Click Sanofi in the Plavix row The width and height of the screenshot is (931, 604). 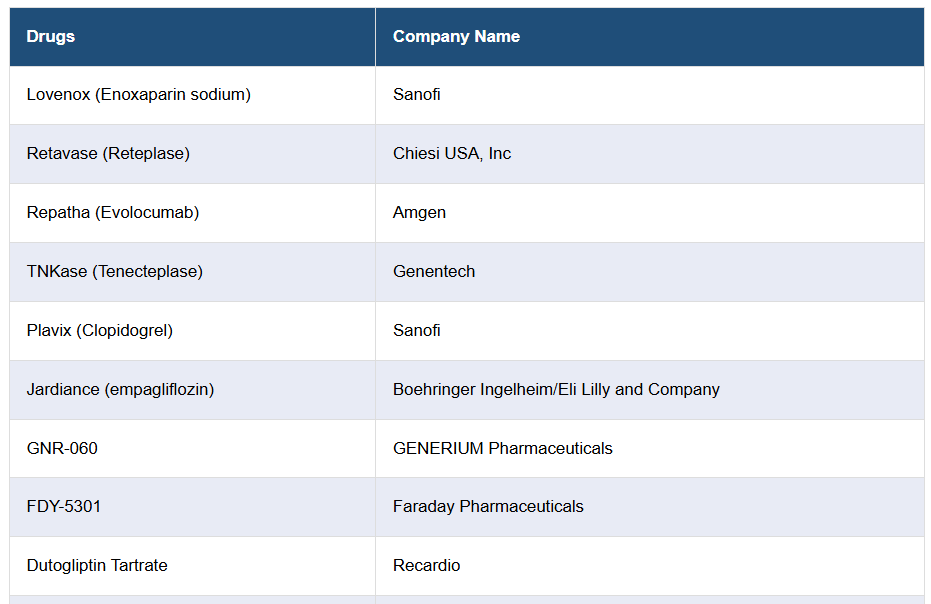pos(417,330)
